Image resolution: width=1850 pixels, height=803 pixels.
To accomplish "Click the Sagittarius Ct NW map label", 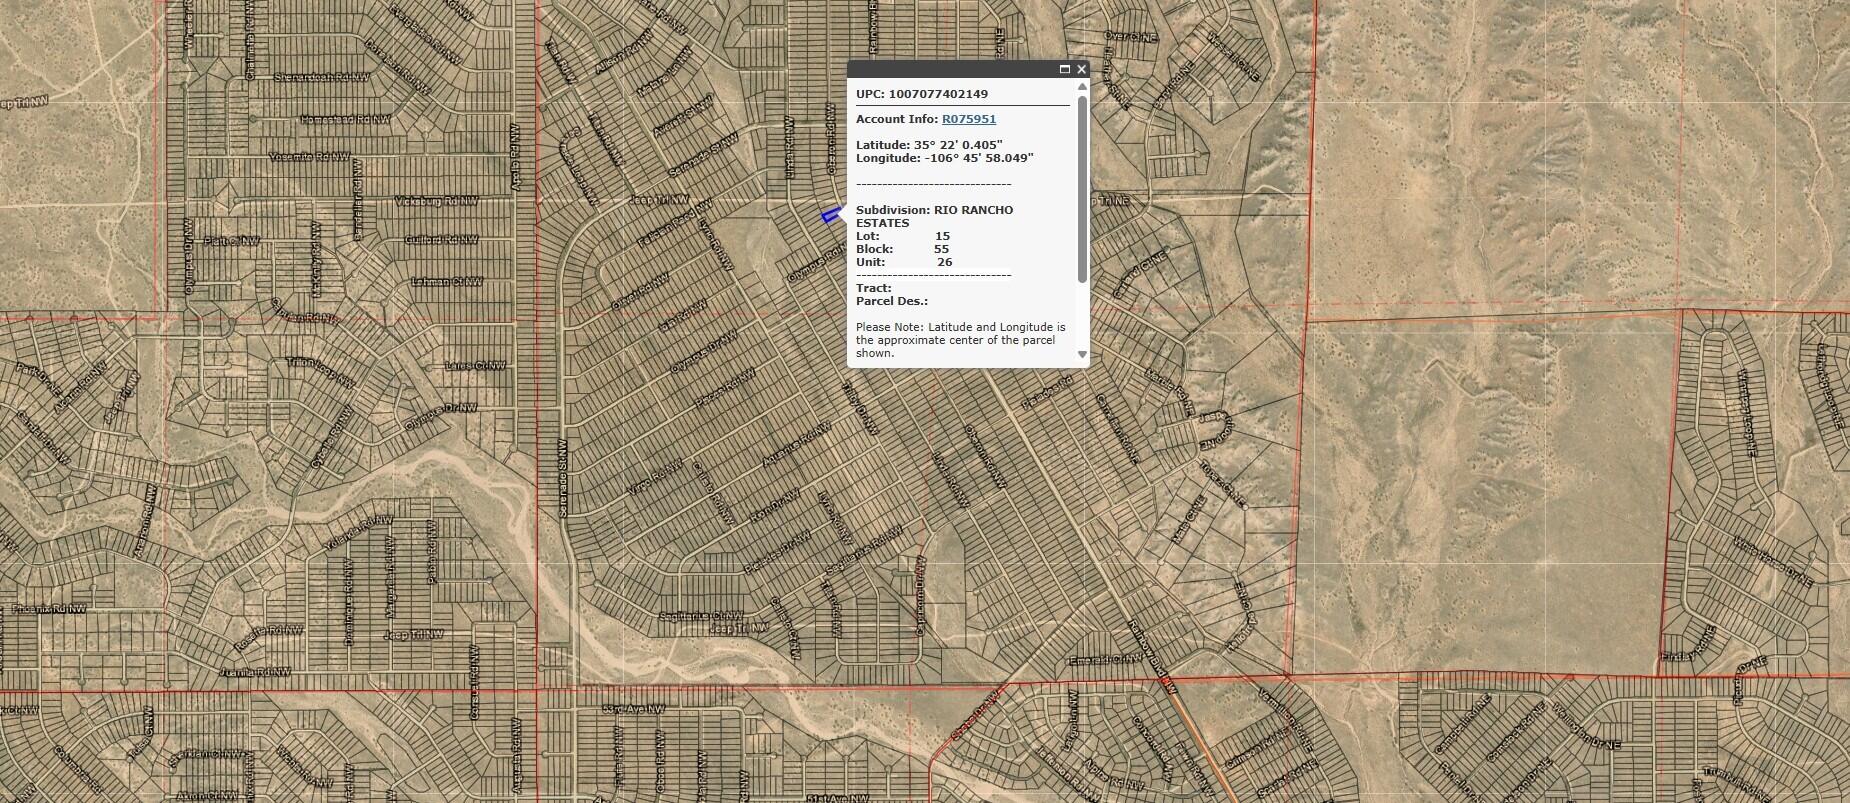I will pos(702,616).
